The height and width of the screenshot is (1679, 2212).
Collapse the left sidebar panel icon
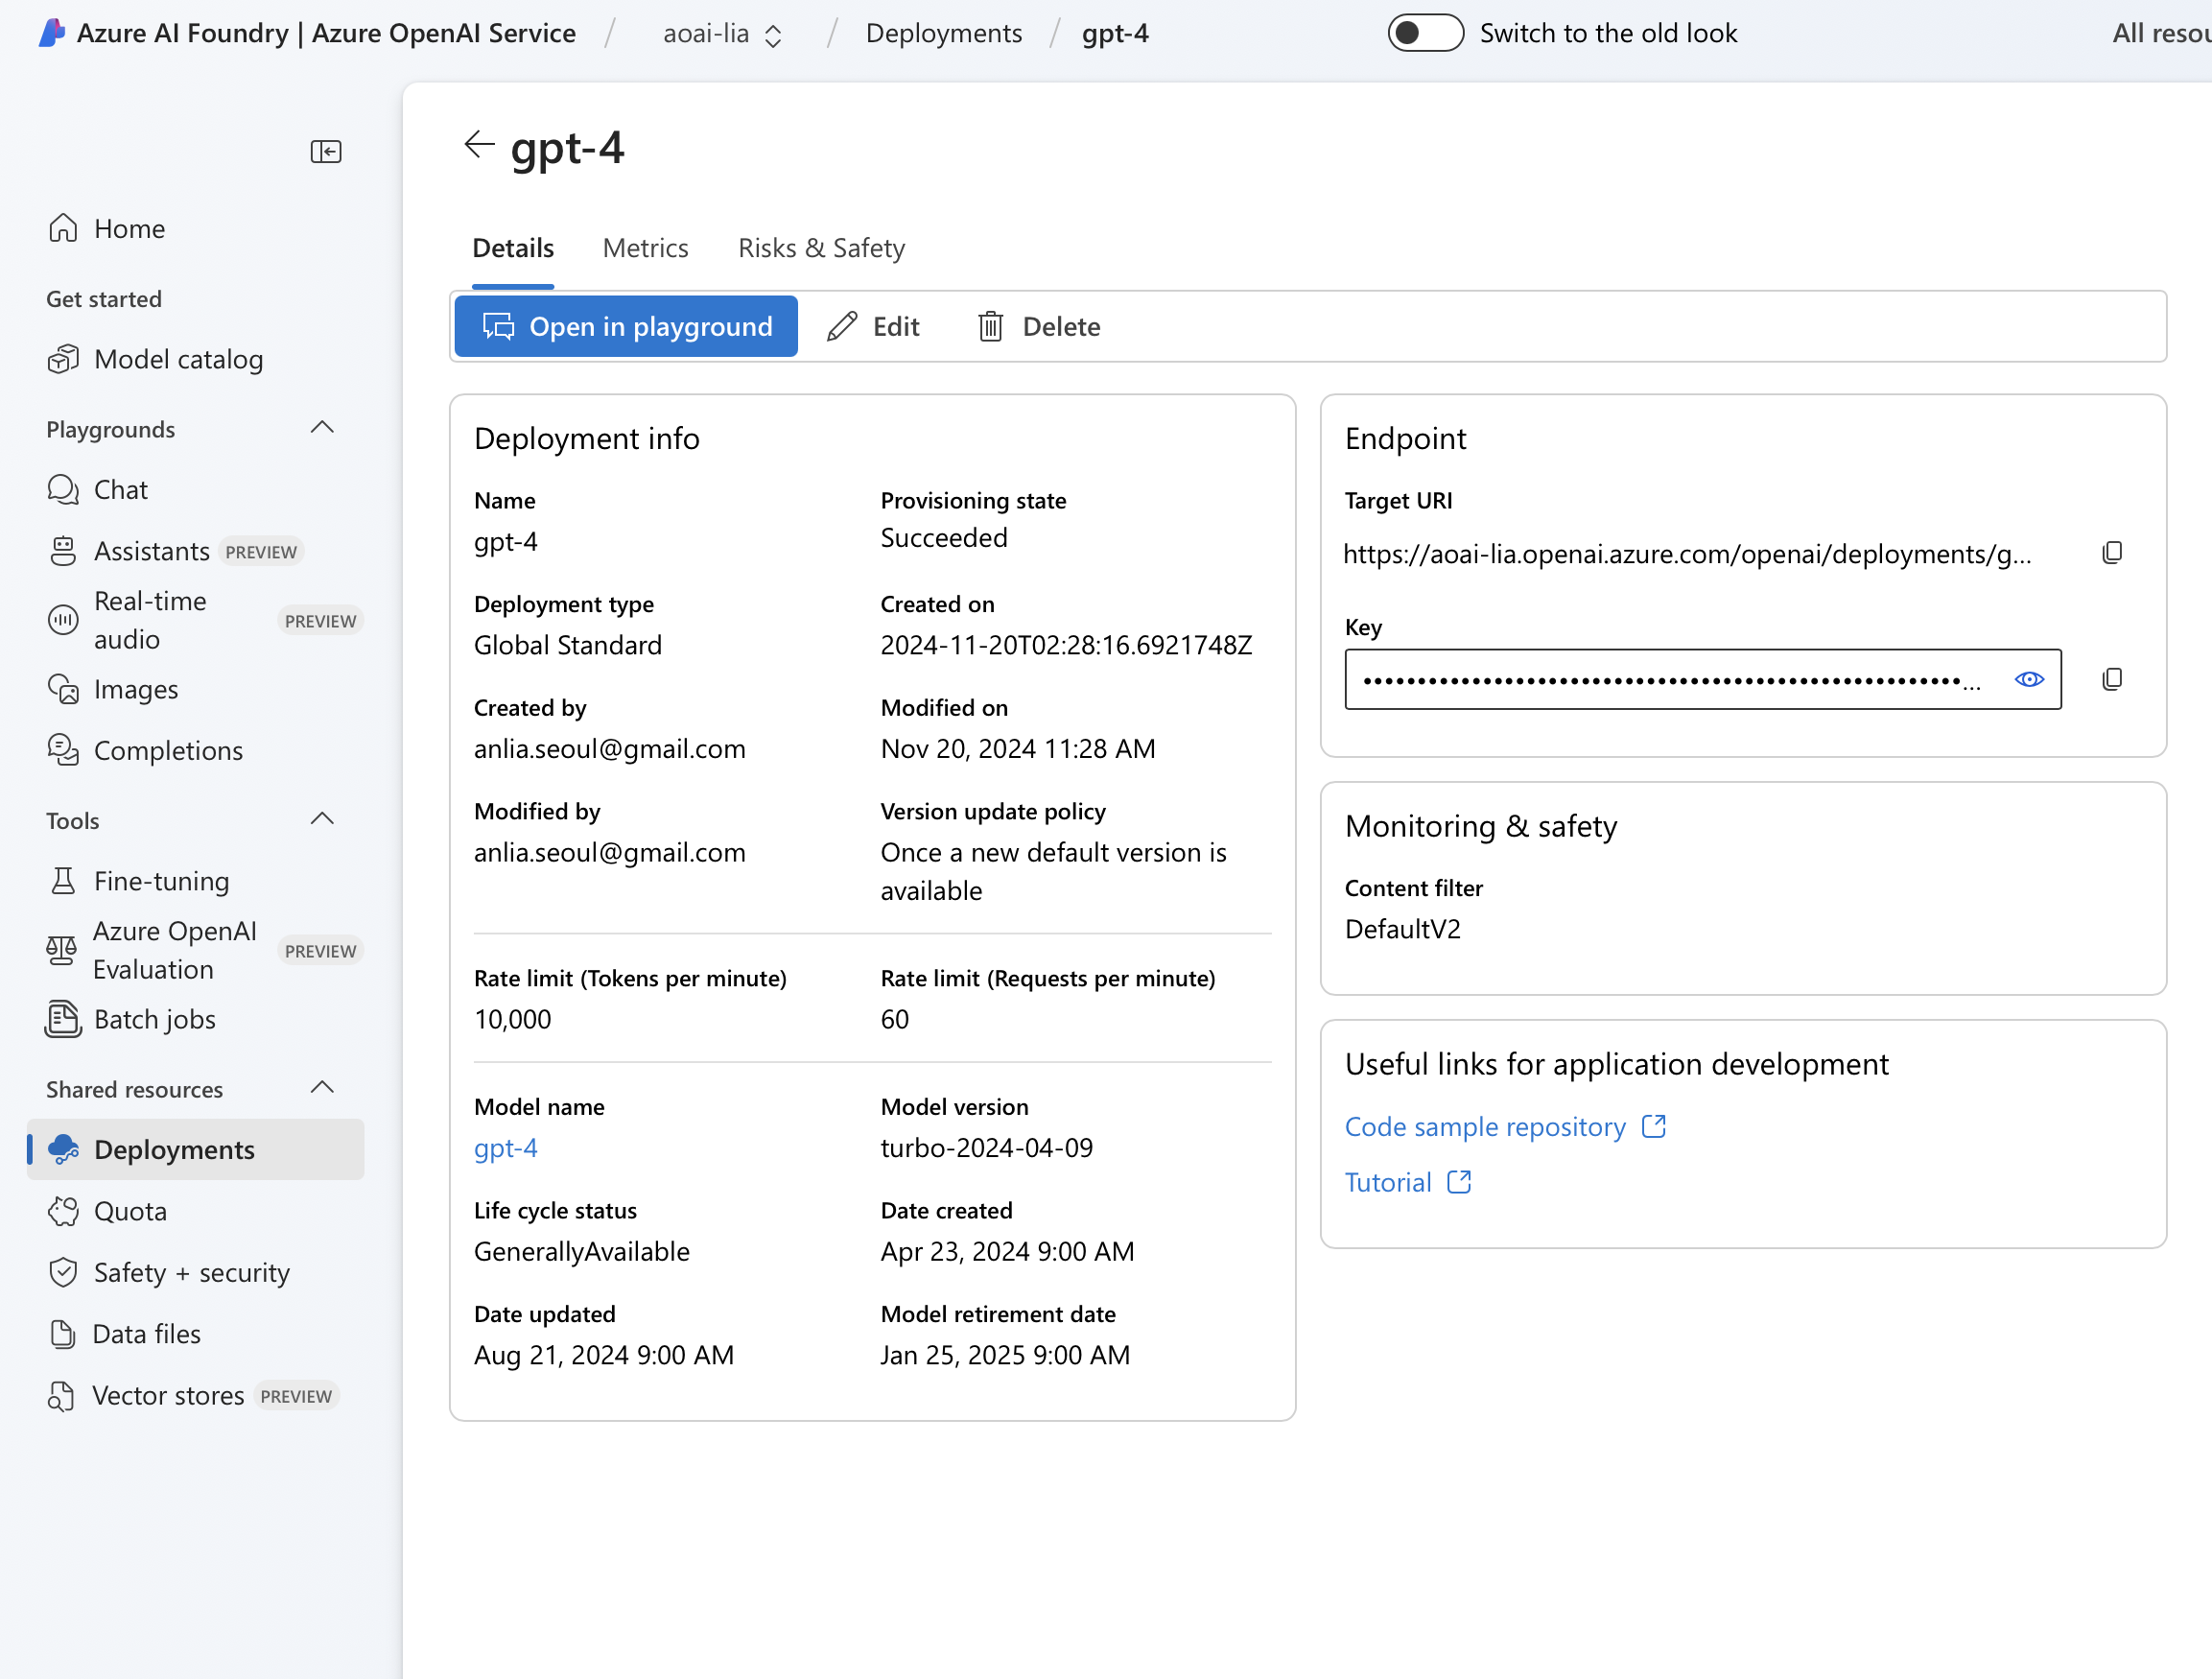tap(326, 151)
